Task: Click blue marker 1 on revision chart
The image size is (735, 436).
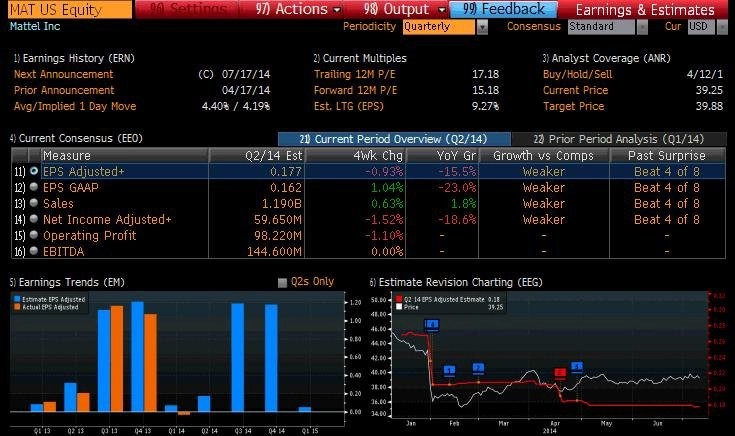Action: [449, 371]
